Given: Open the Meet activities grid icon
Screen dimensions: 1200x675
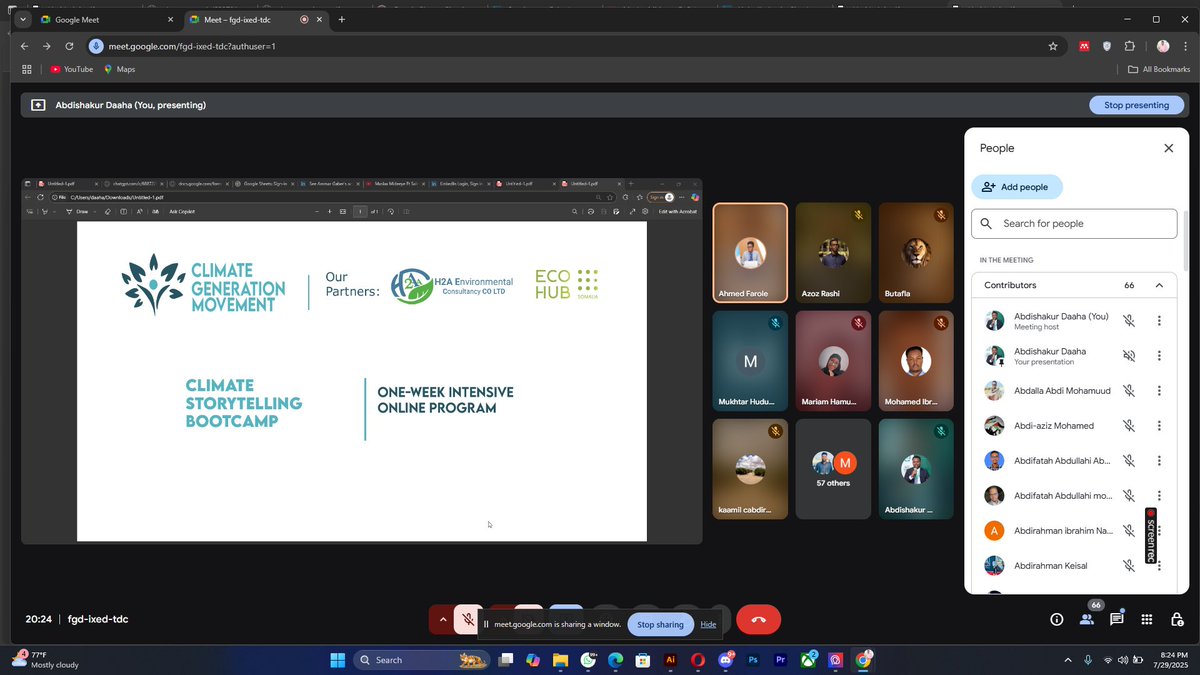Looking at the screenshot, I should click(1147, 619).
